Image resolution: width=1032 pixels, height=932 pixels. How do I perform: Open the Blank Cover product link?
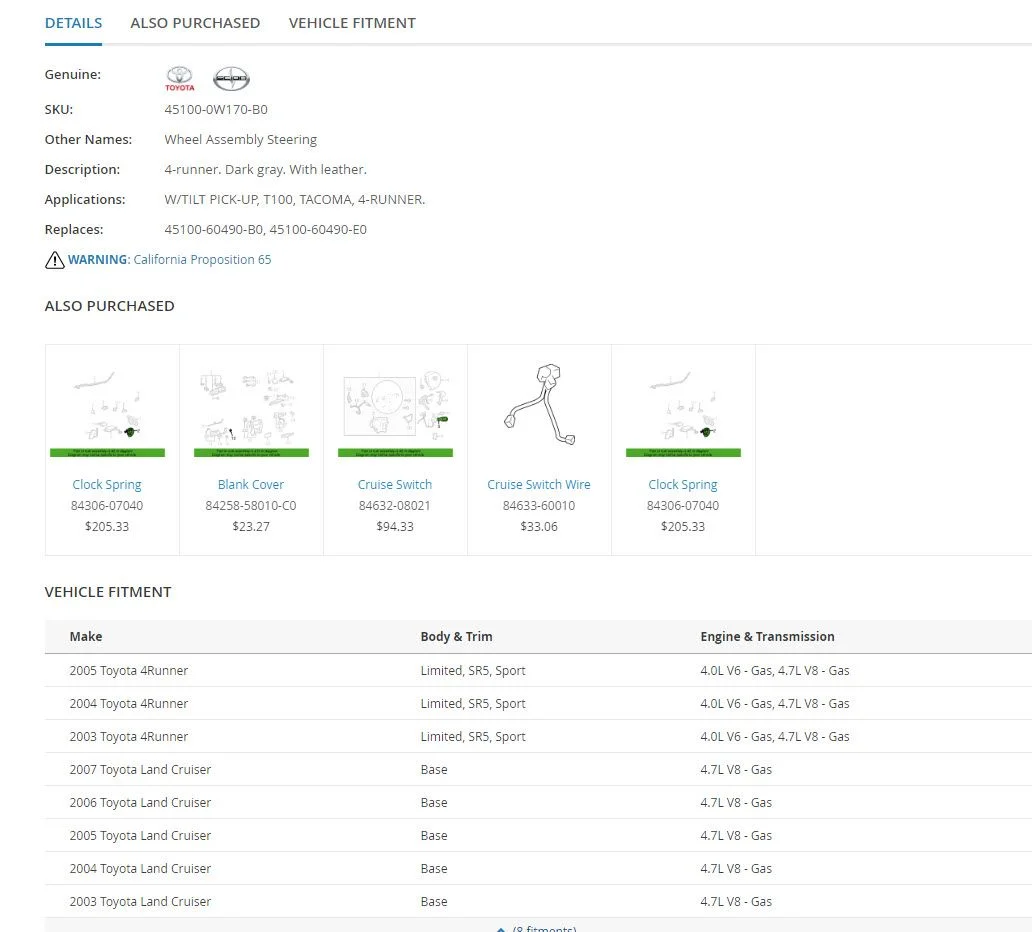click(x=251, y=484)
